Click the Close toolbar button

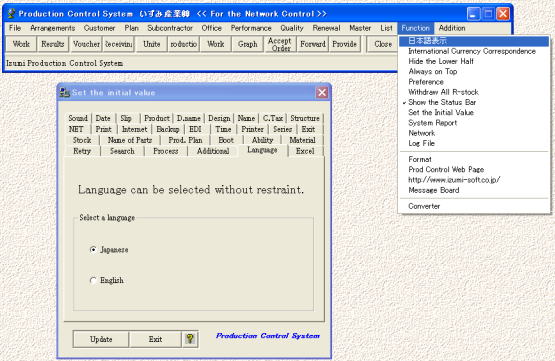pyautogui.click(x=383, y=44)
